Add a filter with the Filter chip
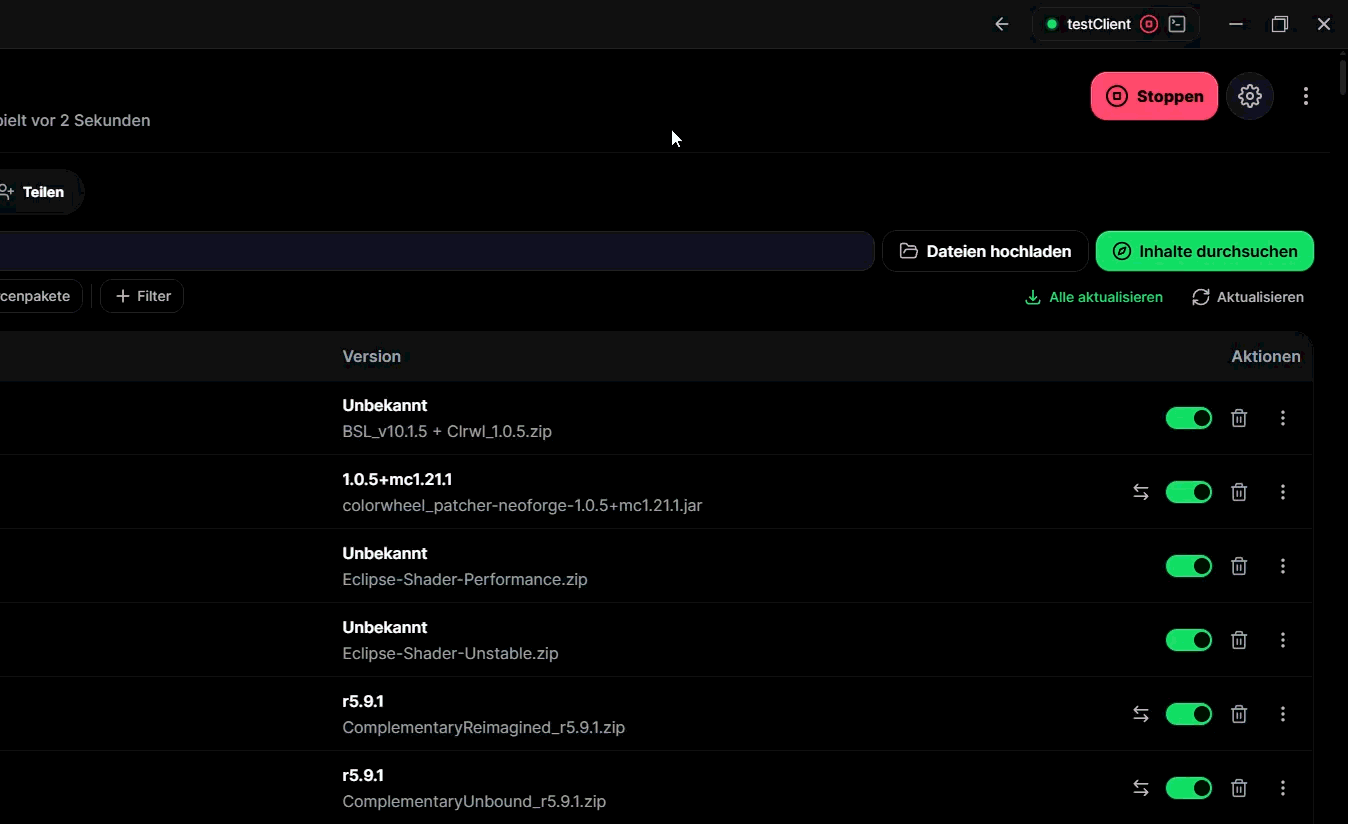Screen dimensions: 1348x824 click(142, 296)
